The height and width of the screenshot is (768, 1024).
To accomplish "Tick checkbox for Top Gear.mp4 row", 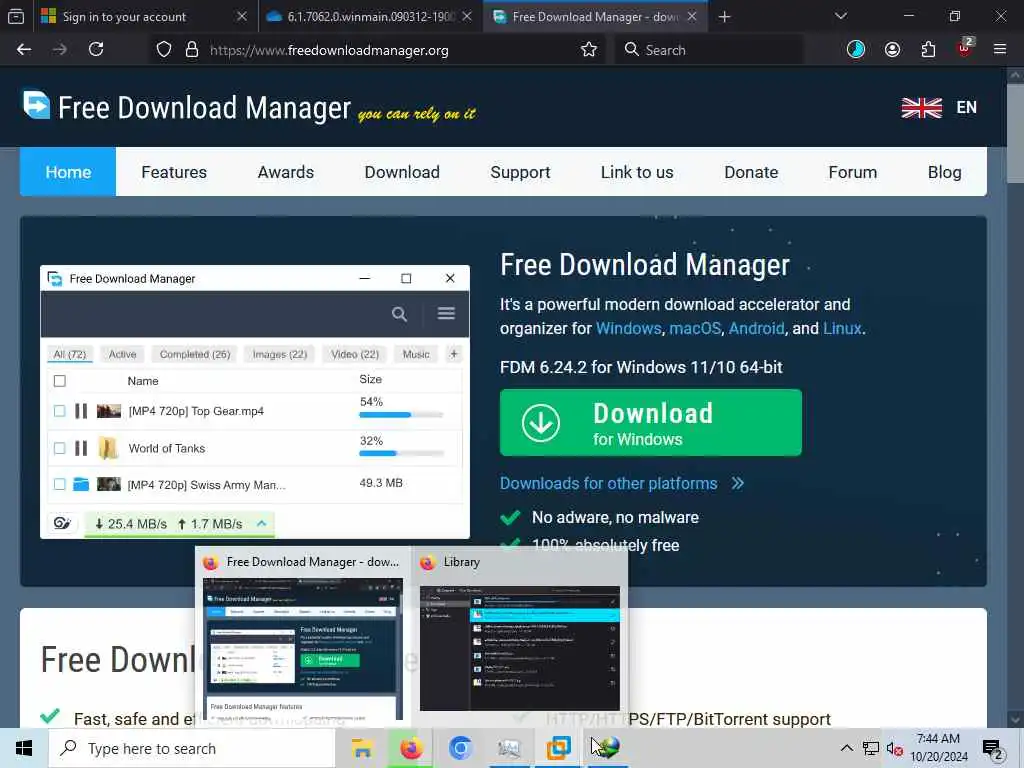I will pos(59,411).
